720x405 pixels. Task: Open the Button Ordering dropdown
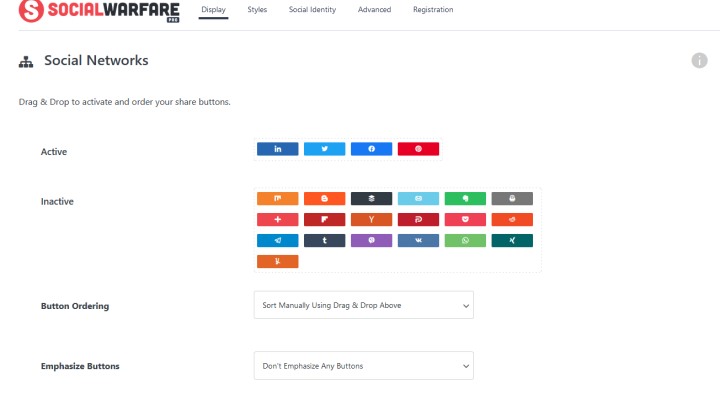point(364,305)
